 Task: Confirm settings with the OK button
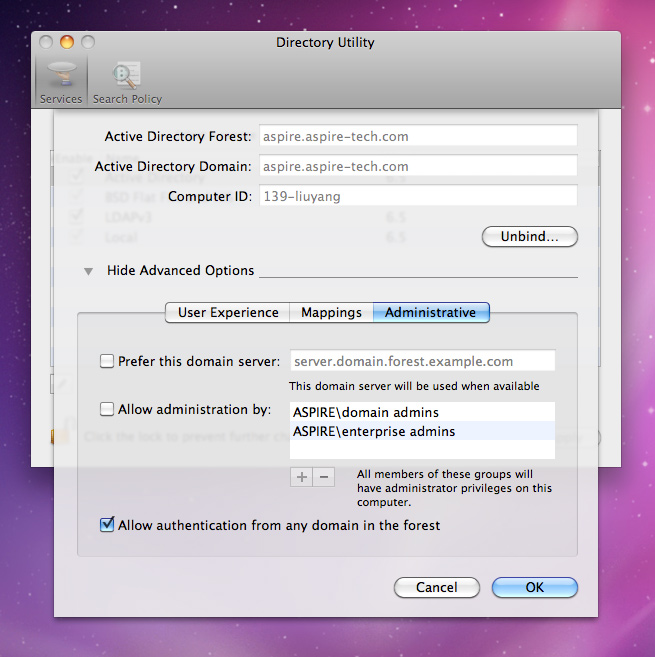tap(534, 588)
